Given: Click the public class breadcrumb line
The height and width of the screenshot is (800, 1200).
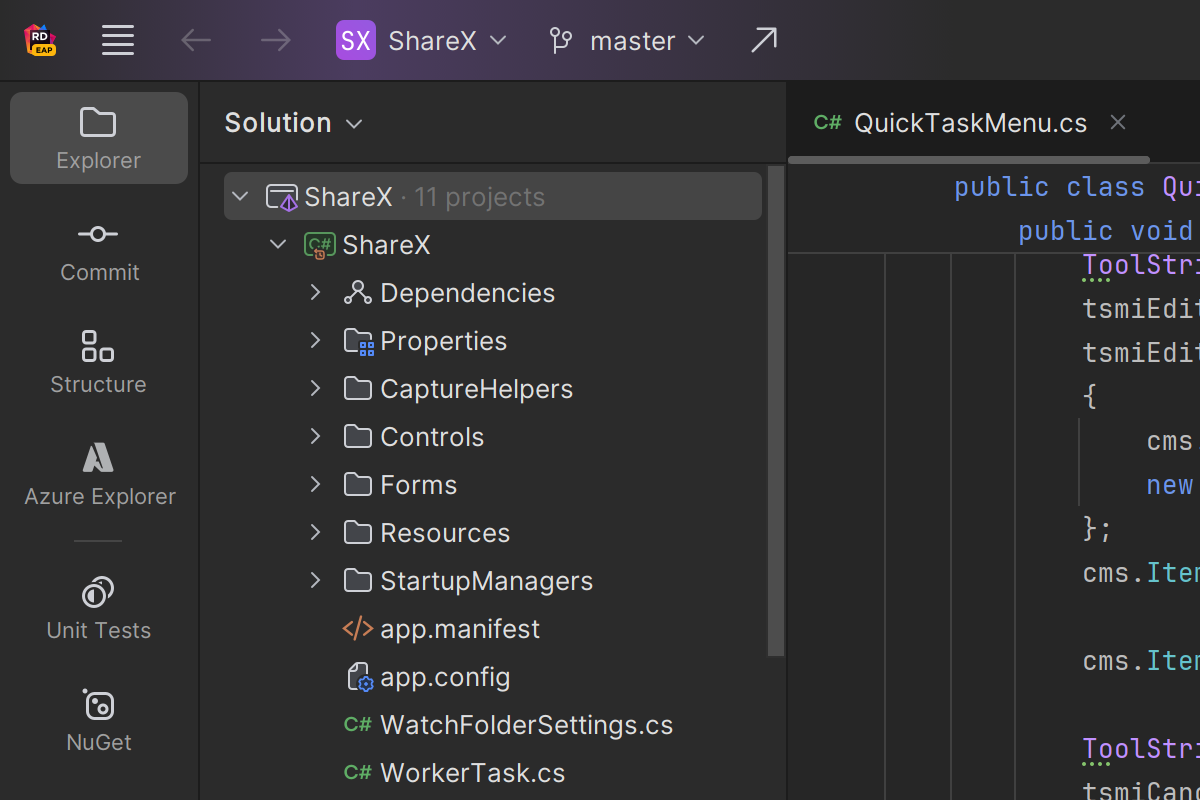Looking at the screenshot, I should pyautogui.click(x=1077, y=187).
